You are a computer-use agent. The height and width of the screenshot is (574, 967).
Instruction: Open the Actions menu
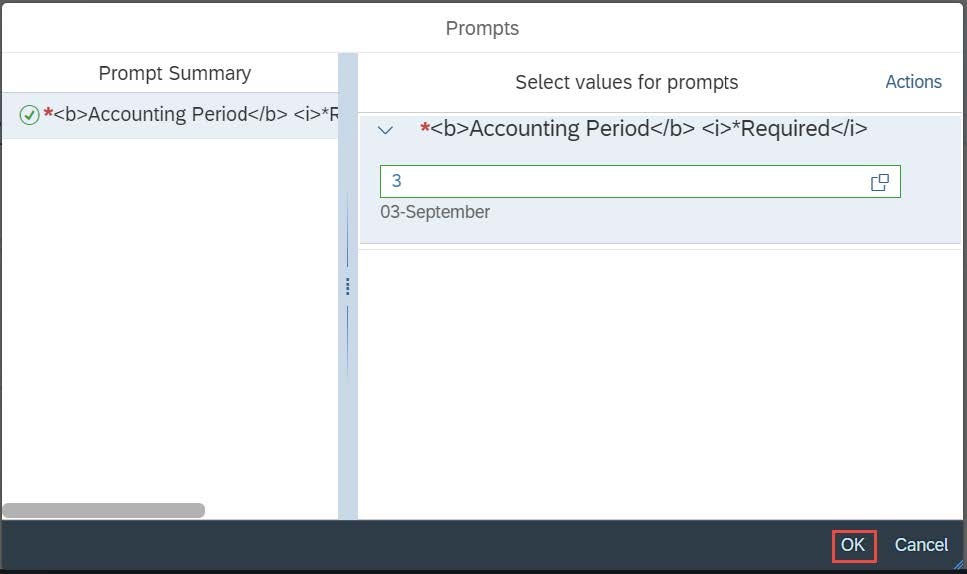point(913,82)
